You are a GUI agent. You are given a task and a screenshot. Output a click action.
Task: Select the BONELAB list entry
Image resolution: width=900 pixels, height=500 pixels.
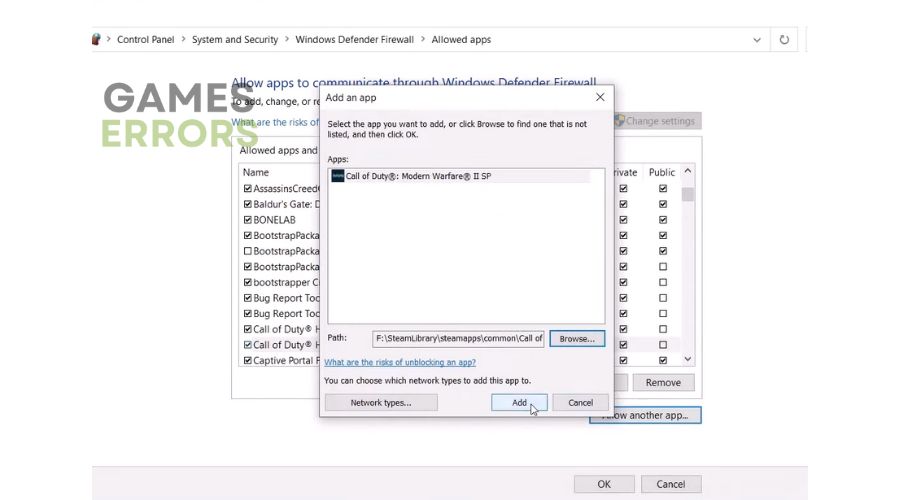[274, 220]
